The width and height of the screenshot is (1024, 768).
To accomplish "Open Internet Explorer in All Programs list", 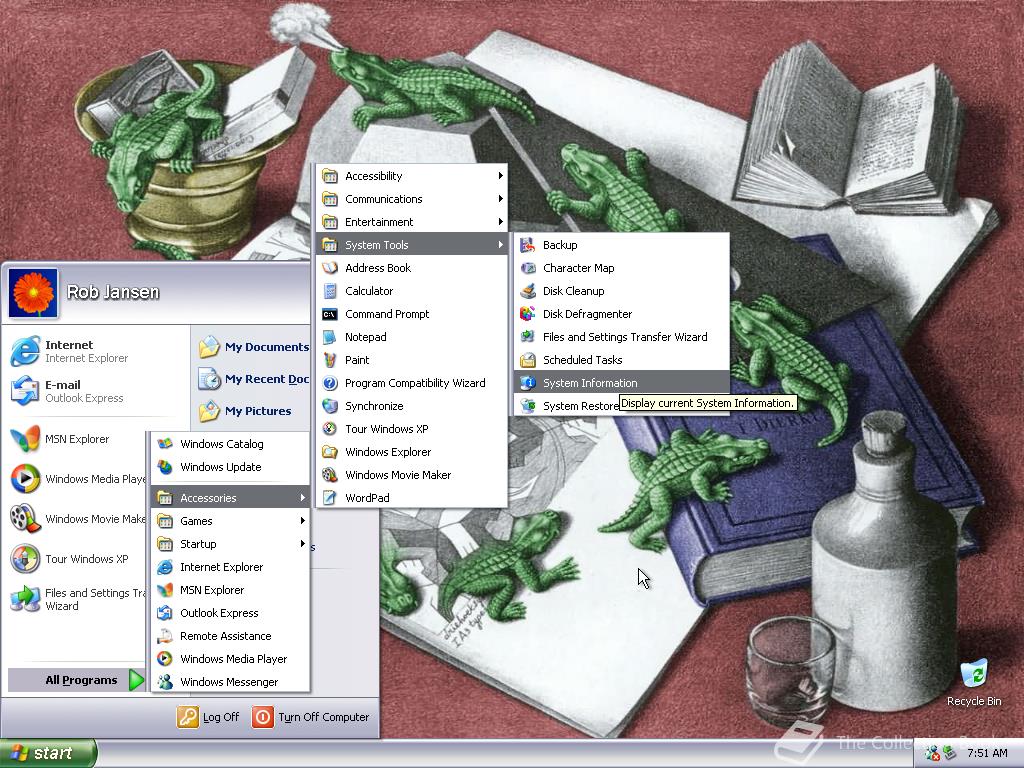I will pyautogui.click(x=231, y=567).
